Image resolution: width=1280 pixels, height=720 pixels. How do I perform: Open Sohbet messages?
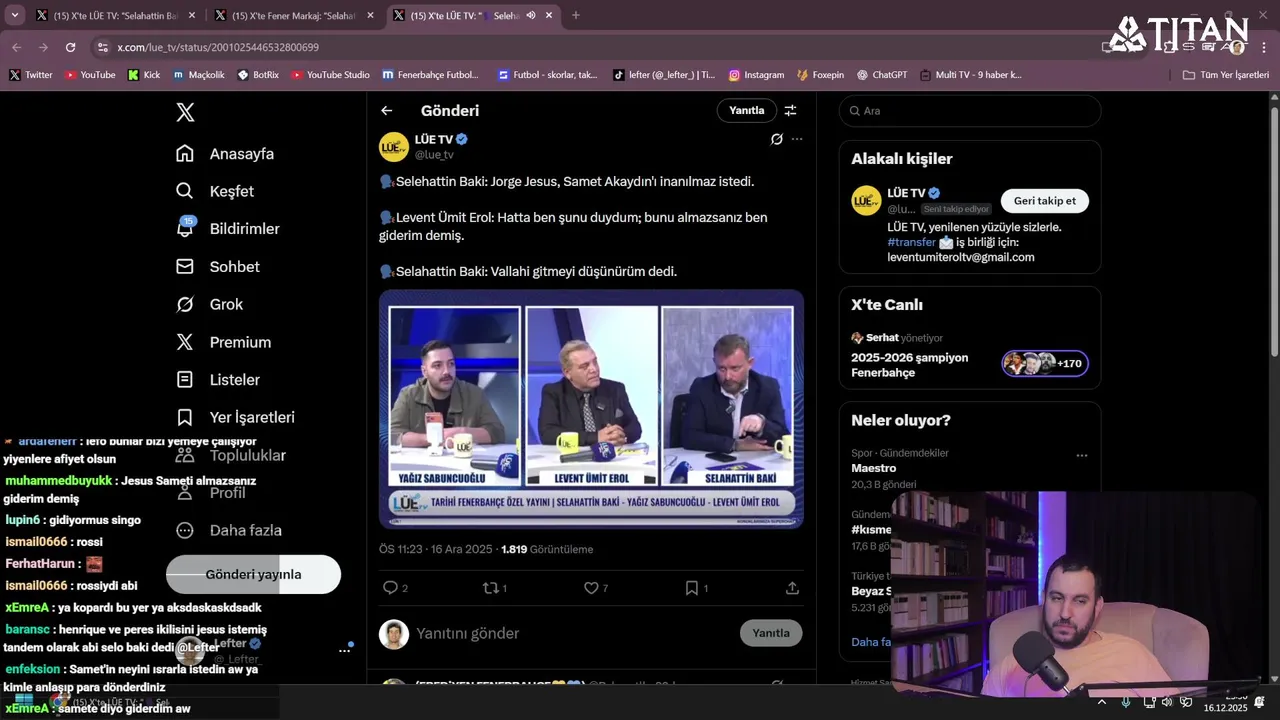pyautogui.click(x=218, y=267)
